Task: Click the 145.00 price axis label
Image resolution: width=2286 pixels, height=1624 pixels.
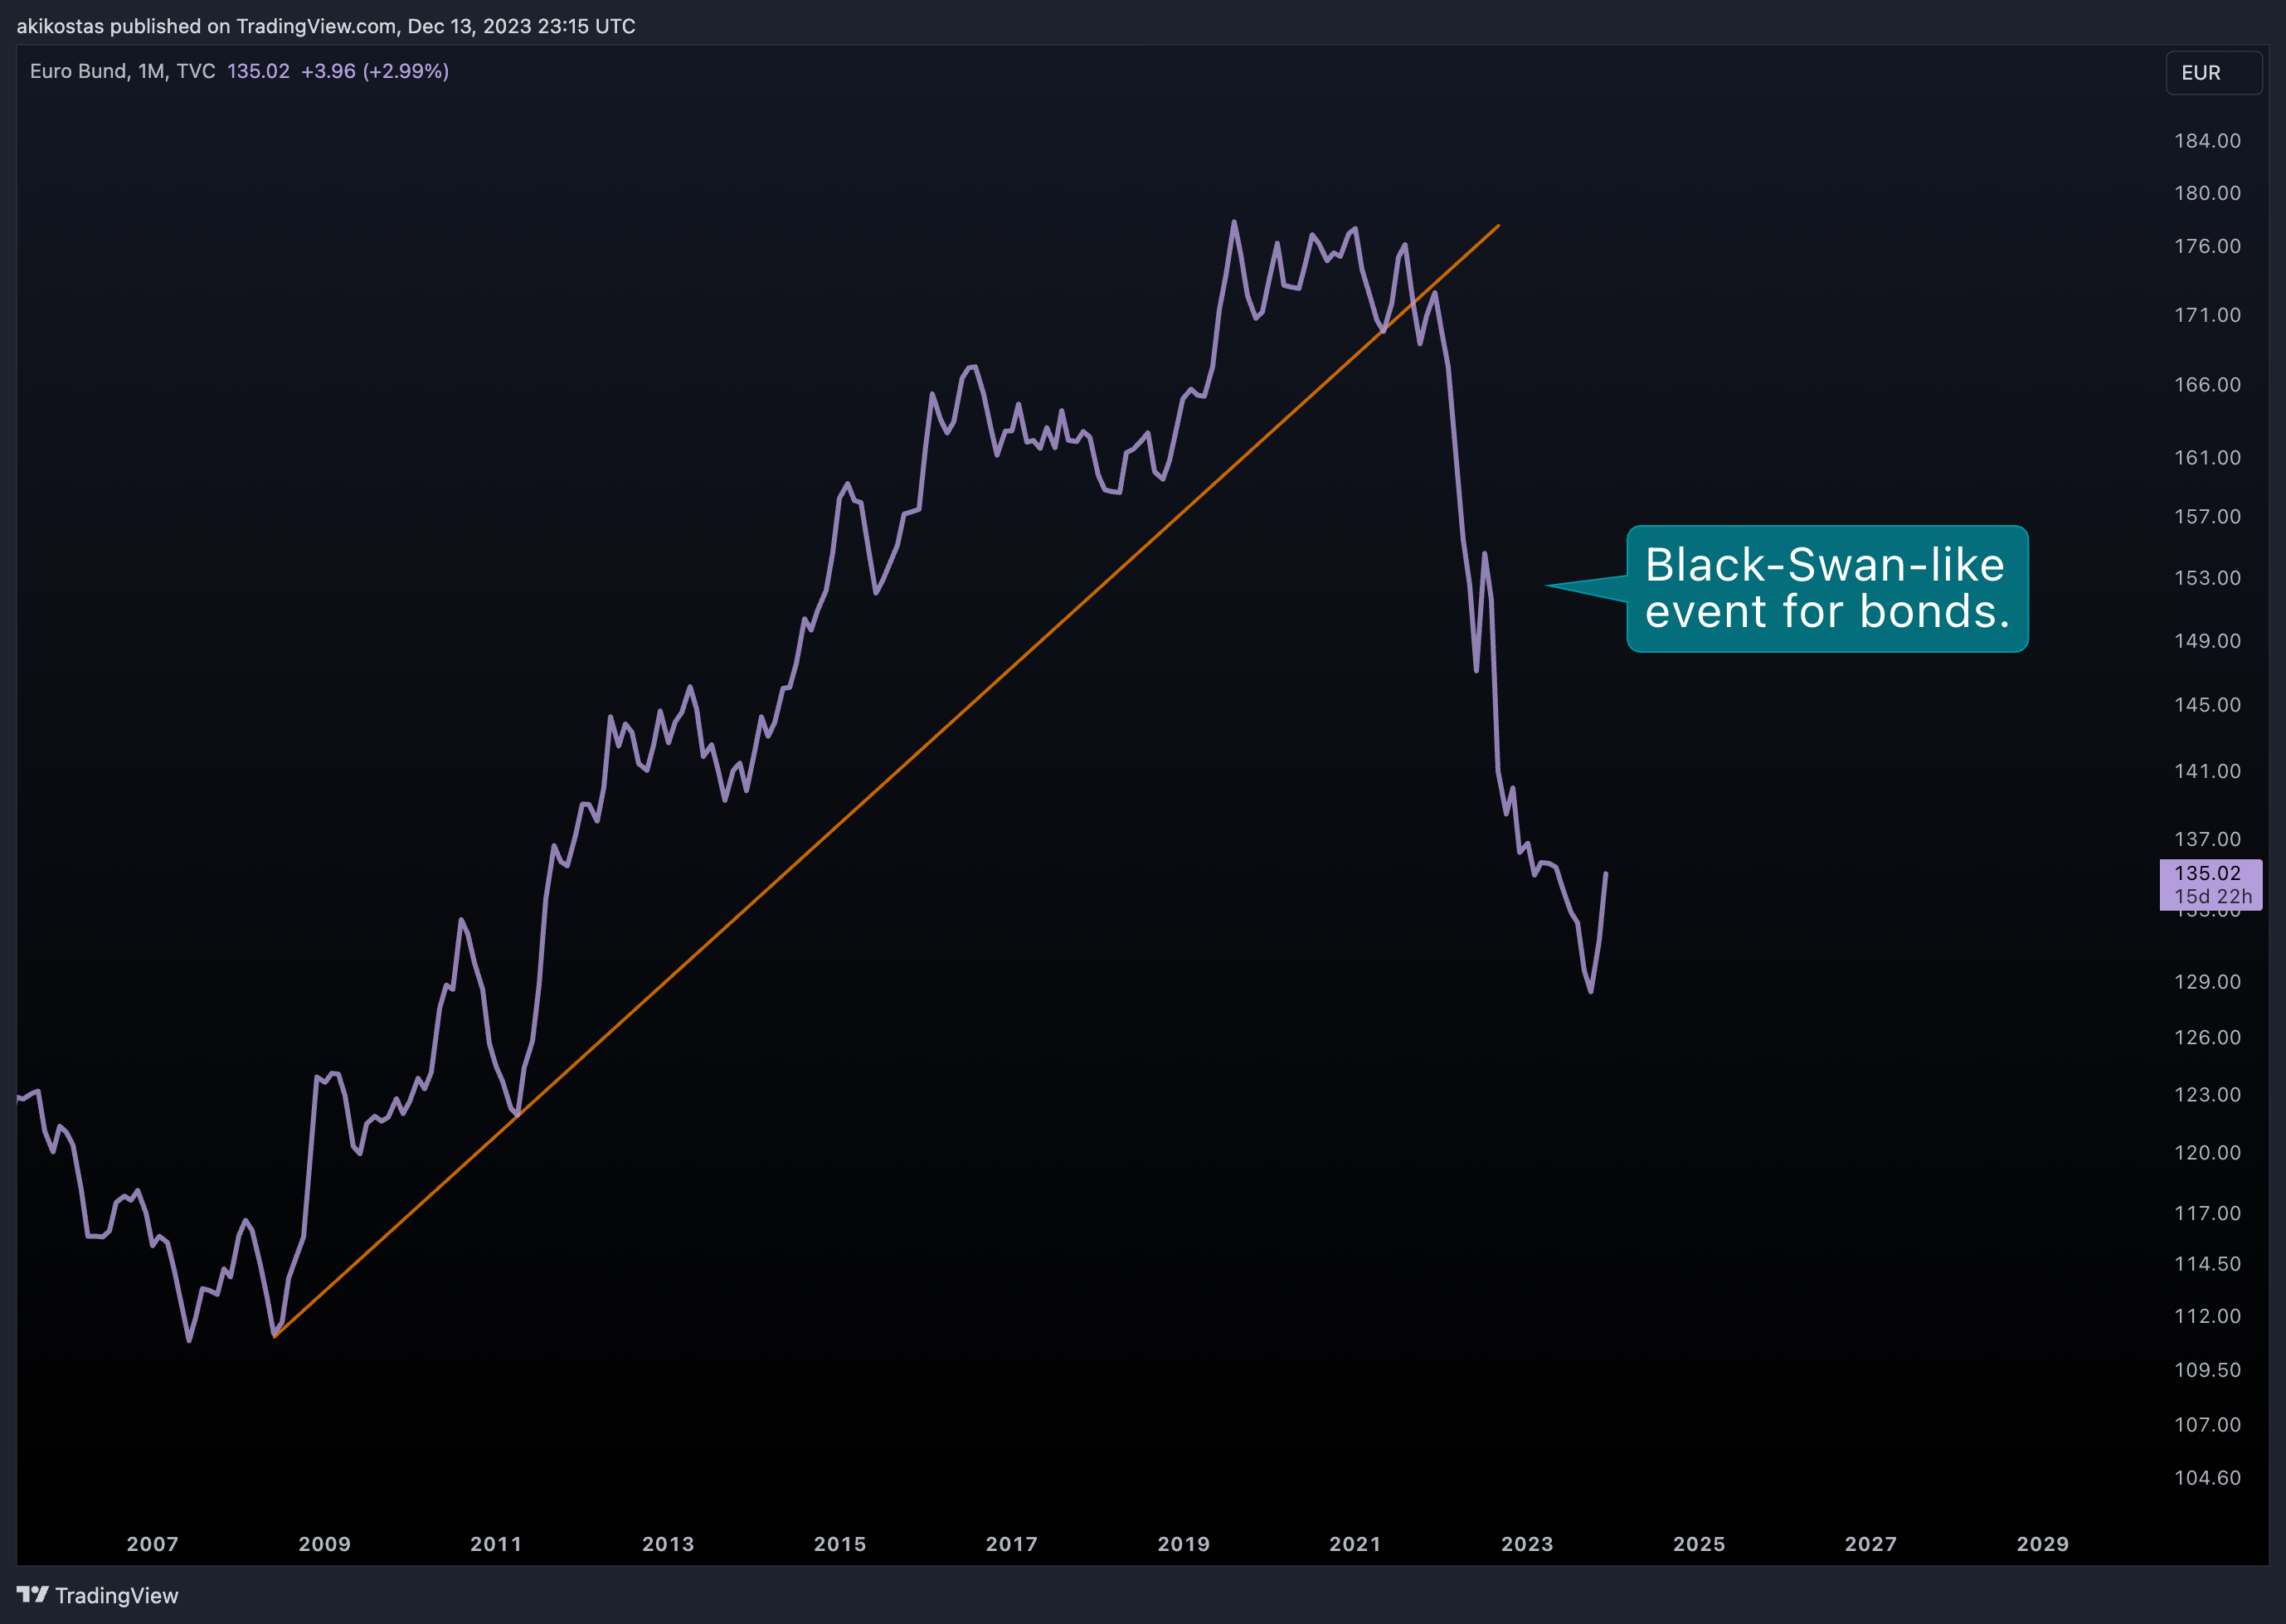Action: tap(2207, 705)
